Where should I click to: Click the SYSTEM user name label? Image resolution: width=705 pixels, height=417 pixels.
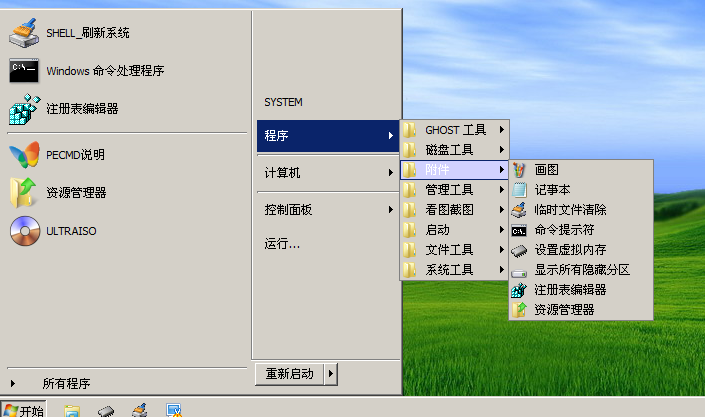click(x=283, y=102)
